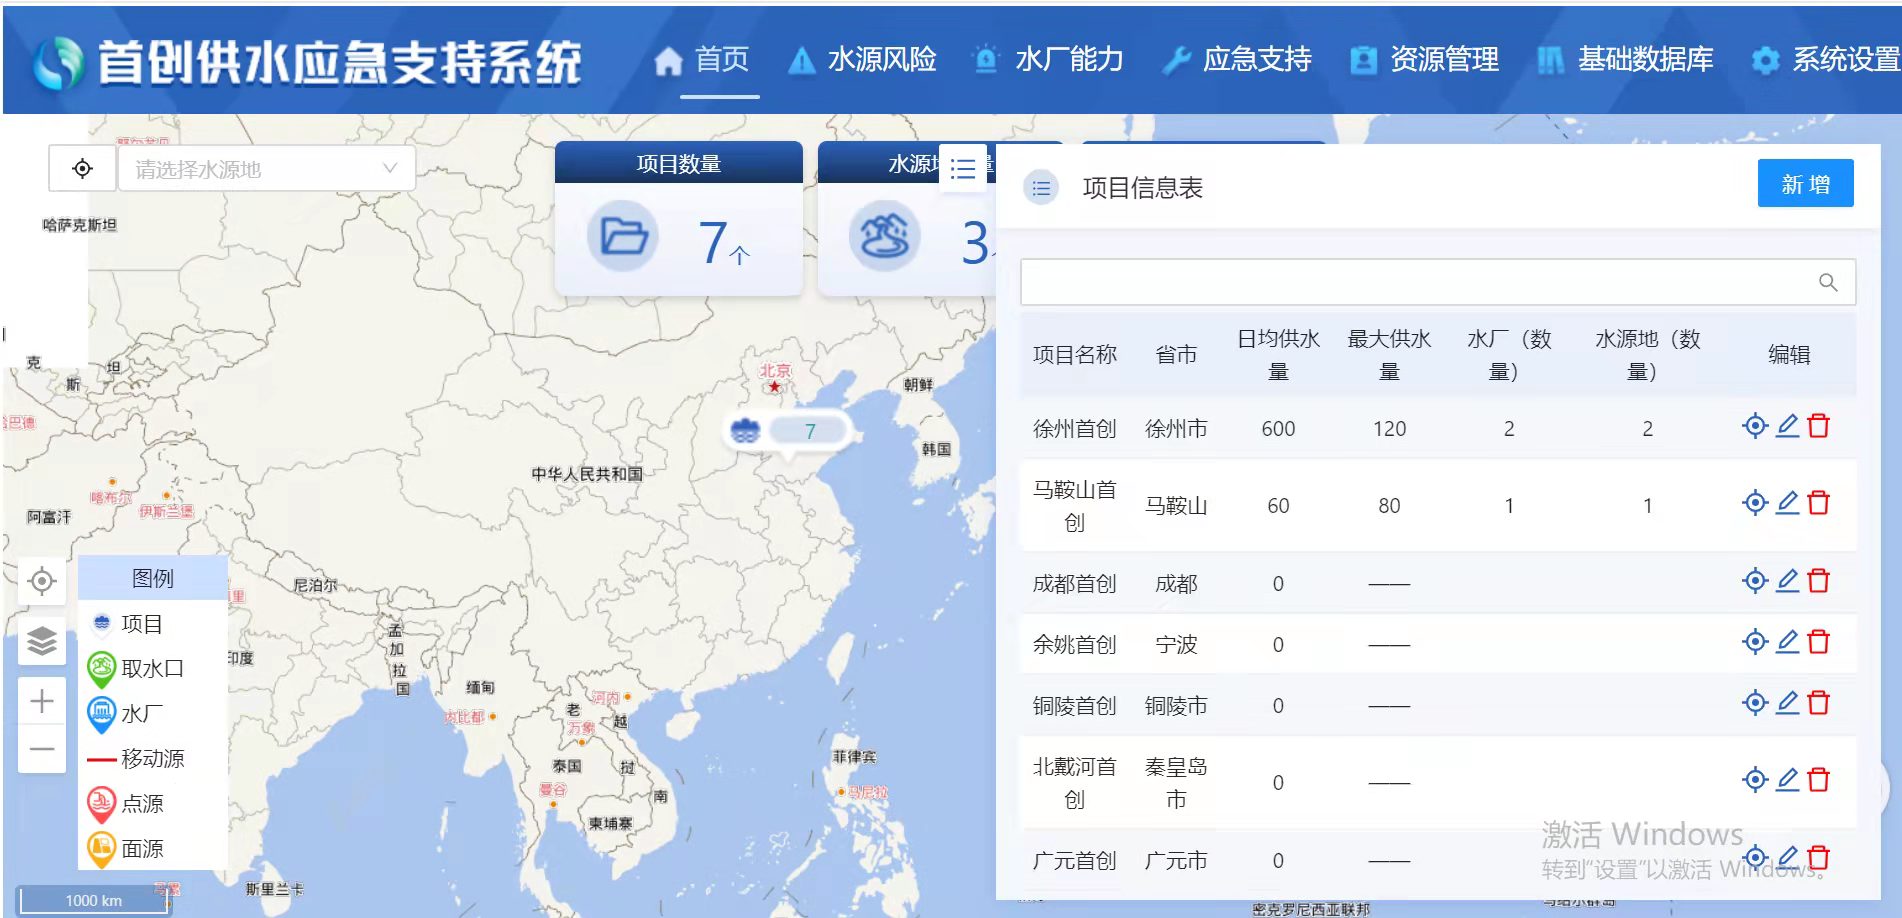Select 取水口 legend entry
The height and width of the screenshot is (918, 1902).
tap(137, 669)
